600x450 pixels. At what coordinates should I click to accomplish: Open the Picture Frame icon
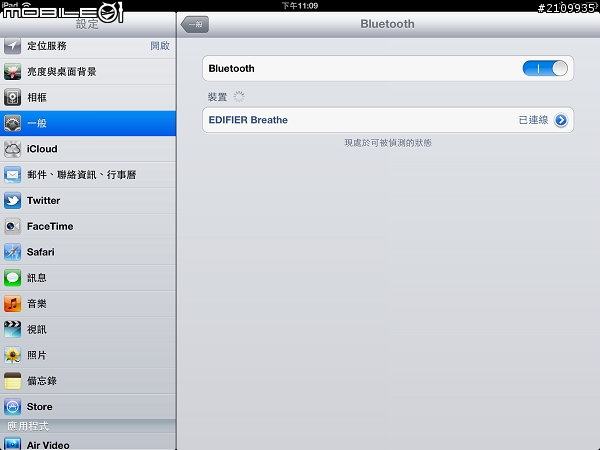tap(13, 98)
